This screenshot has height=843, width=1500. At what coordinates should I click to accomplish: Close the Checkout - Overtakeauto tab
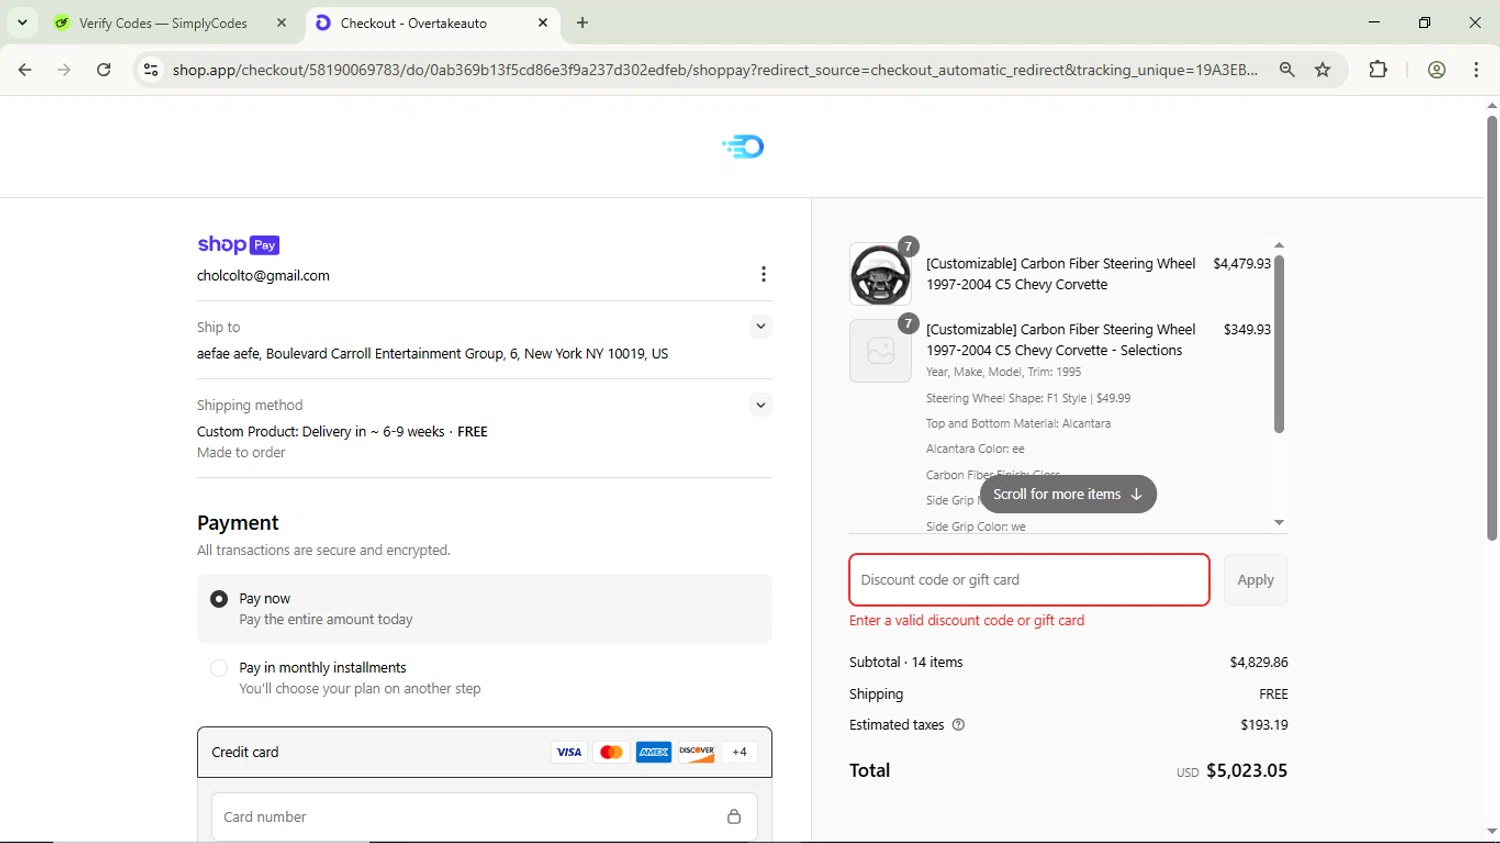(543, 23)
